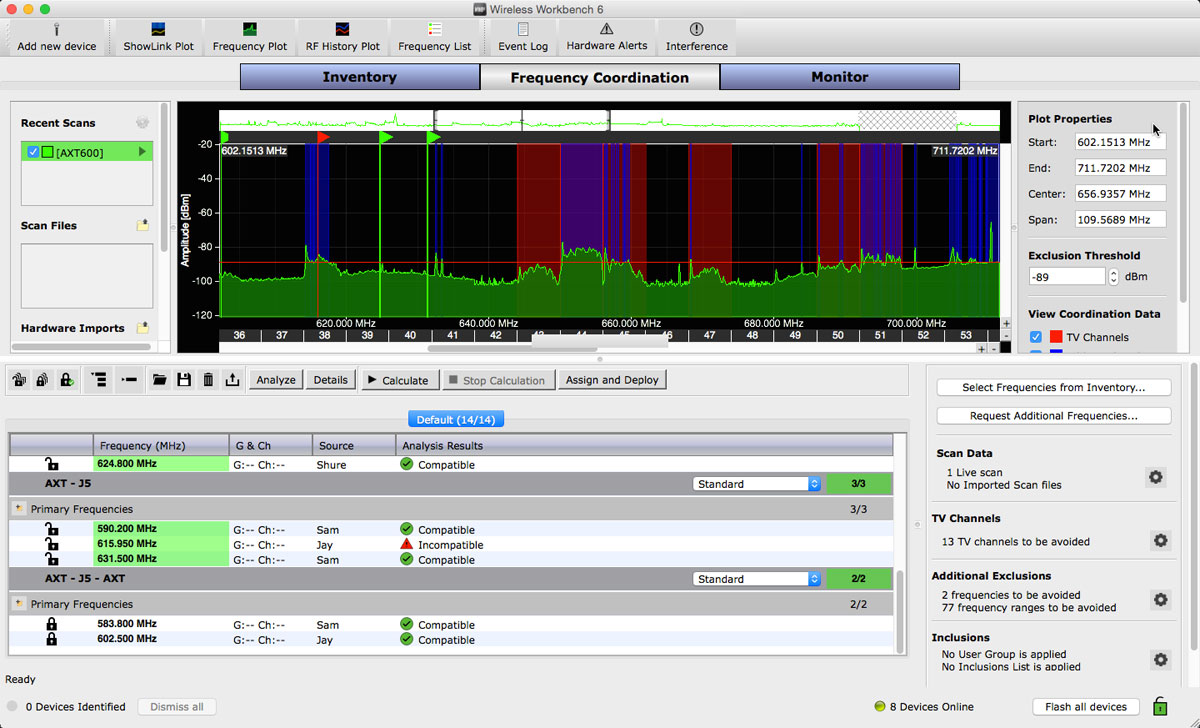Click the AXT600 green color swatch
The width and height of the screenshot is (1200, 728).
click(x=47, y=153)
